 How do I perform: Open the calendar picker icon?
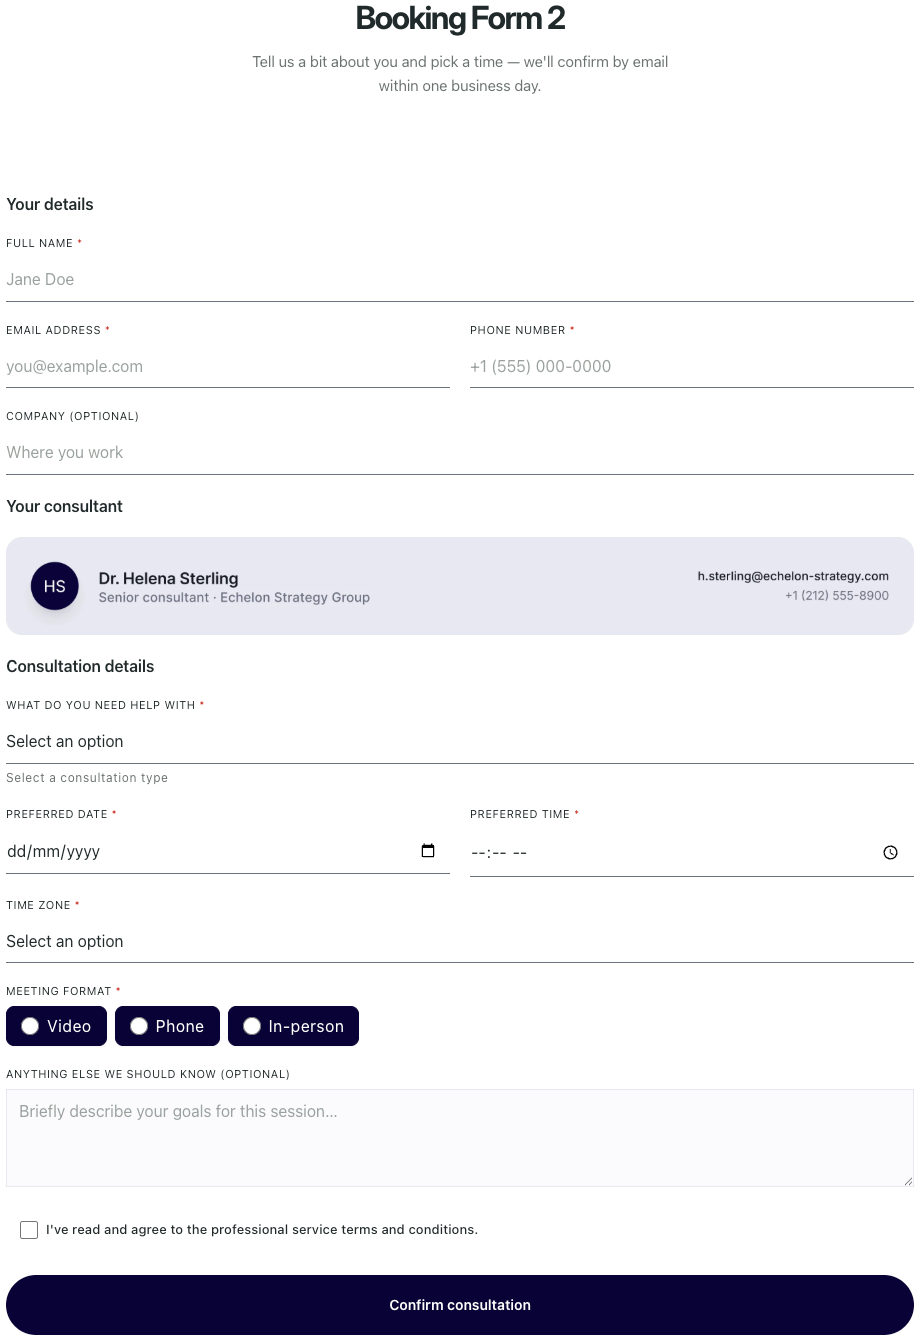coord(428,851)
